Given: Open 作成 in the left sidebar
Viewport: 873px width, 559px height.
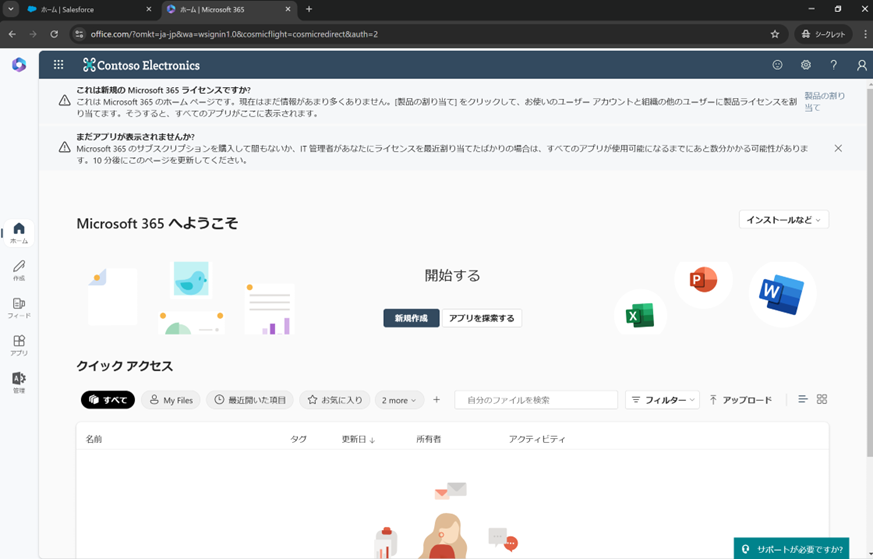Looking at the screenshot, I should 19,270.
